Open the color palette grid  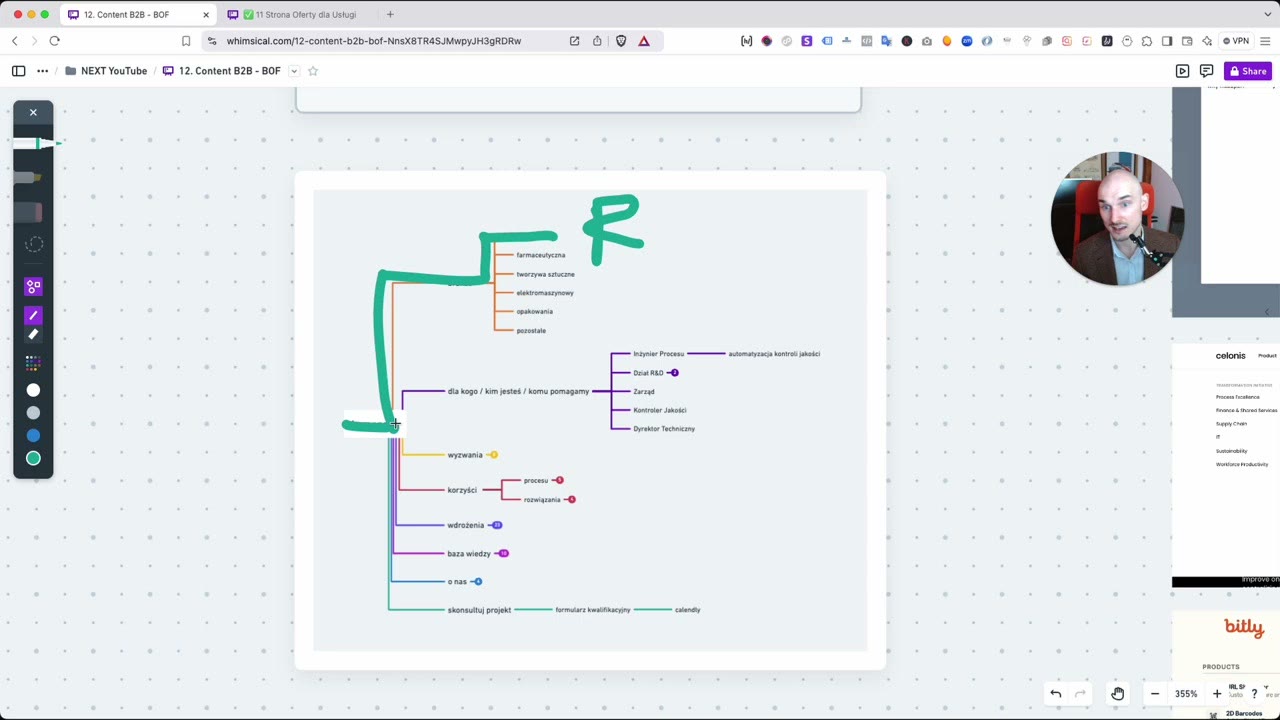pos(33,363)
